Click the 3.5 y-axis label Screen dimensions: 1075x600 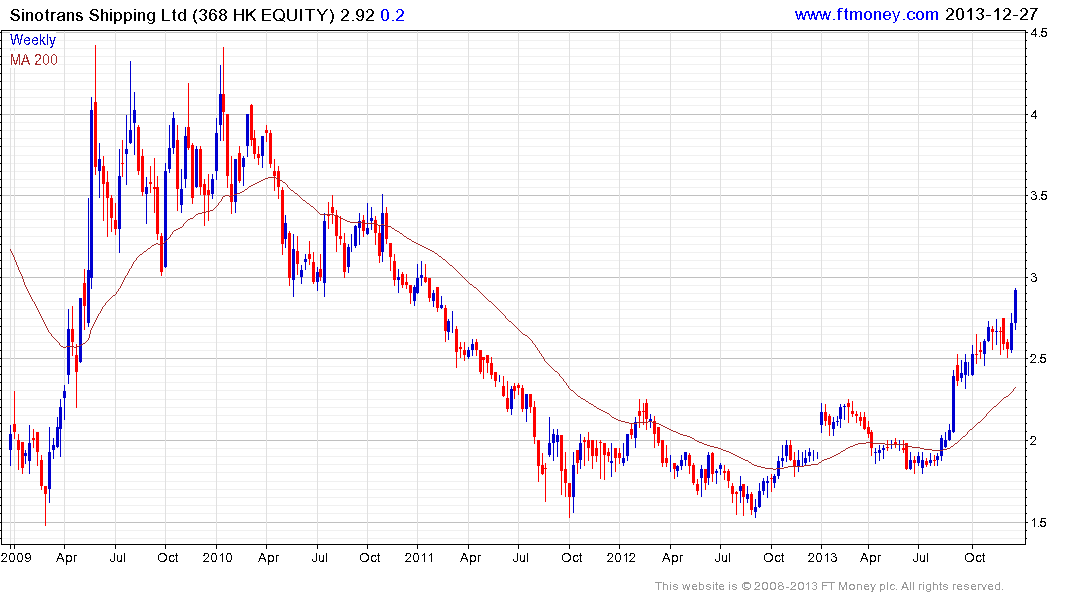(x=1039, y=195)
